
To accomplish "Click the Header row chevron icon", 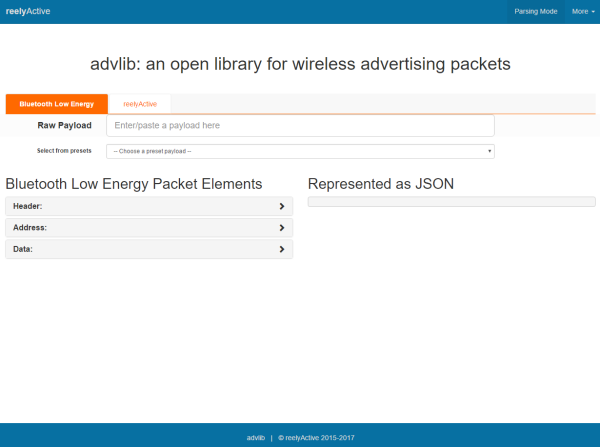I will [x=282, y=206].
